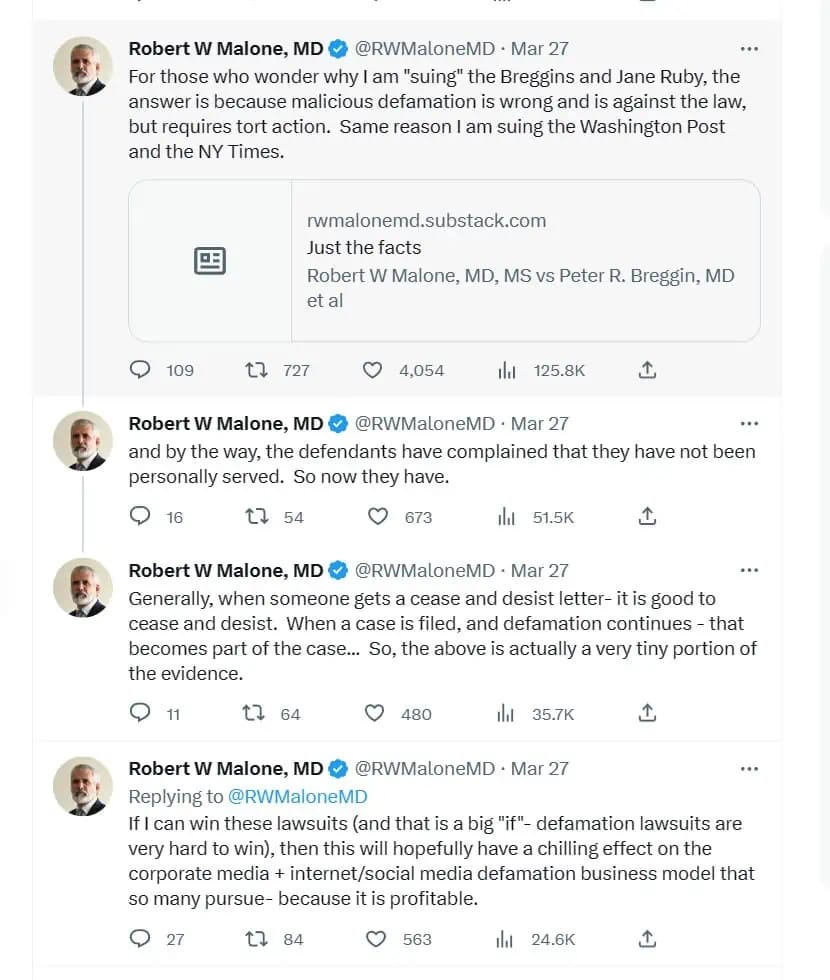Like the tweet with 563 likes
Screen dimensions: 830x980
[x=376, y=939]
